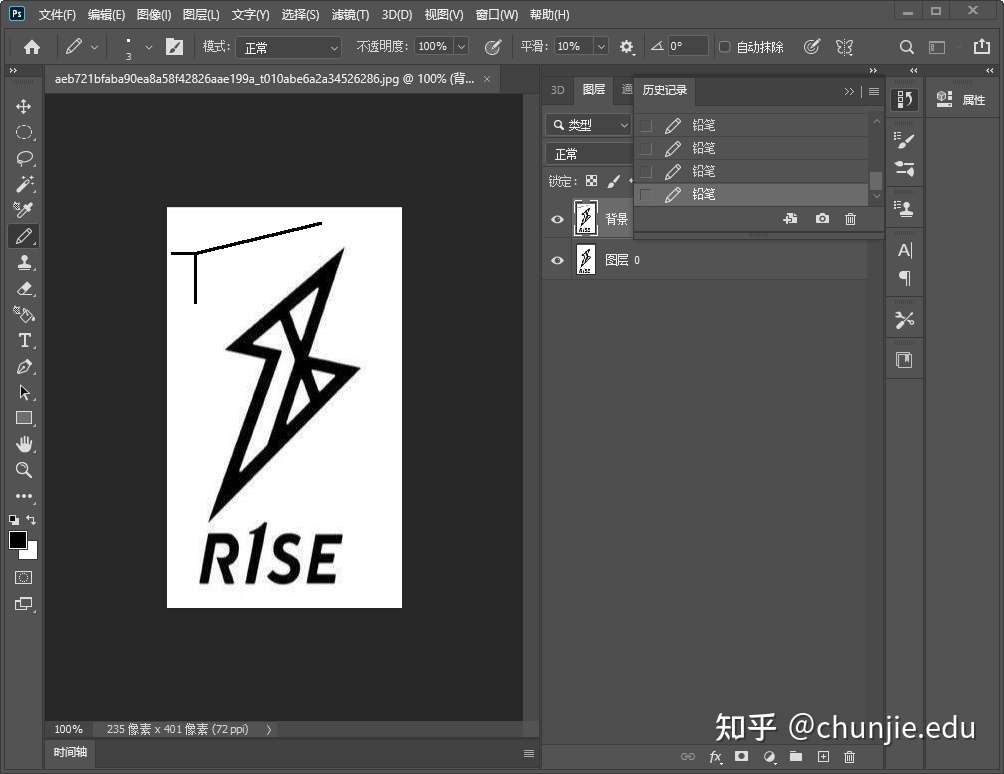Enable the Auto Erase checkbox
1004x774 pixels.
[724, 47]
